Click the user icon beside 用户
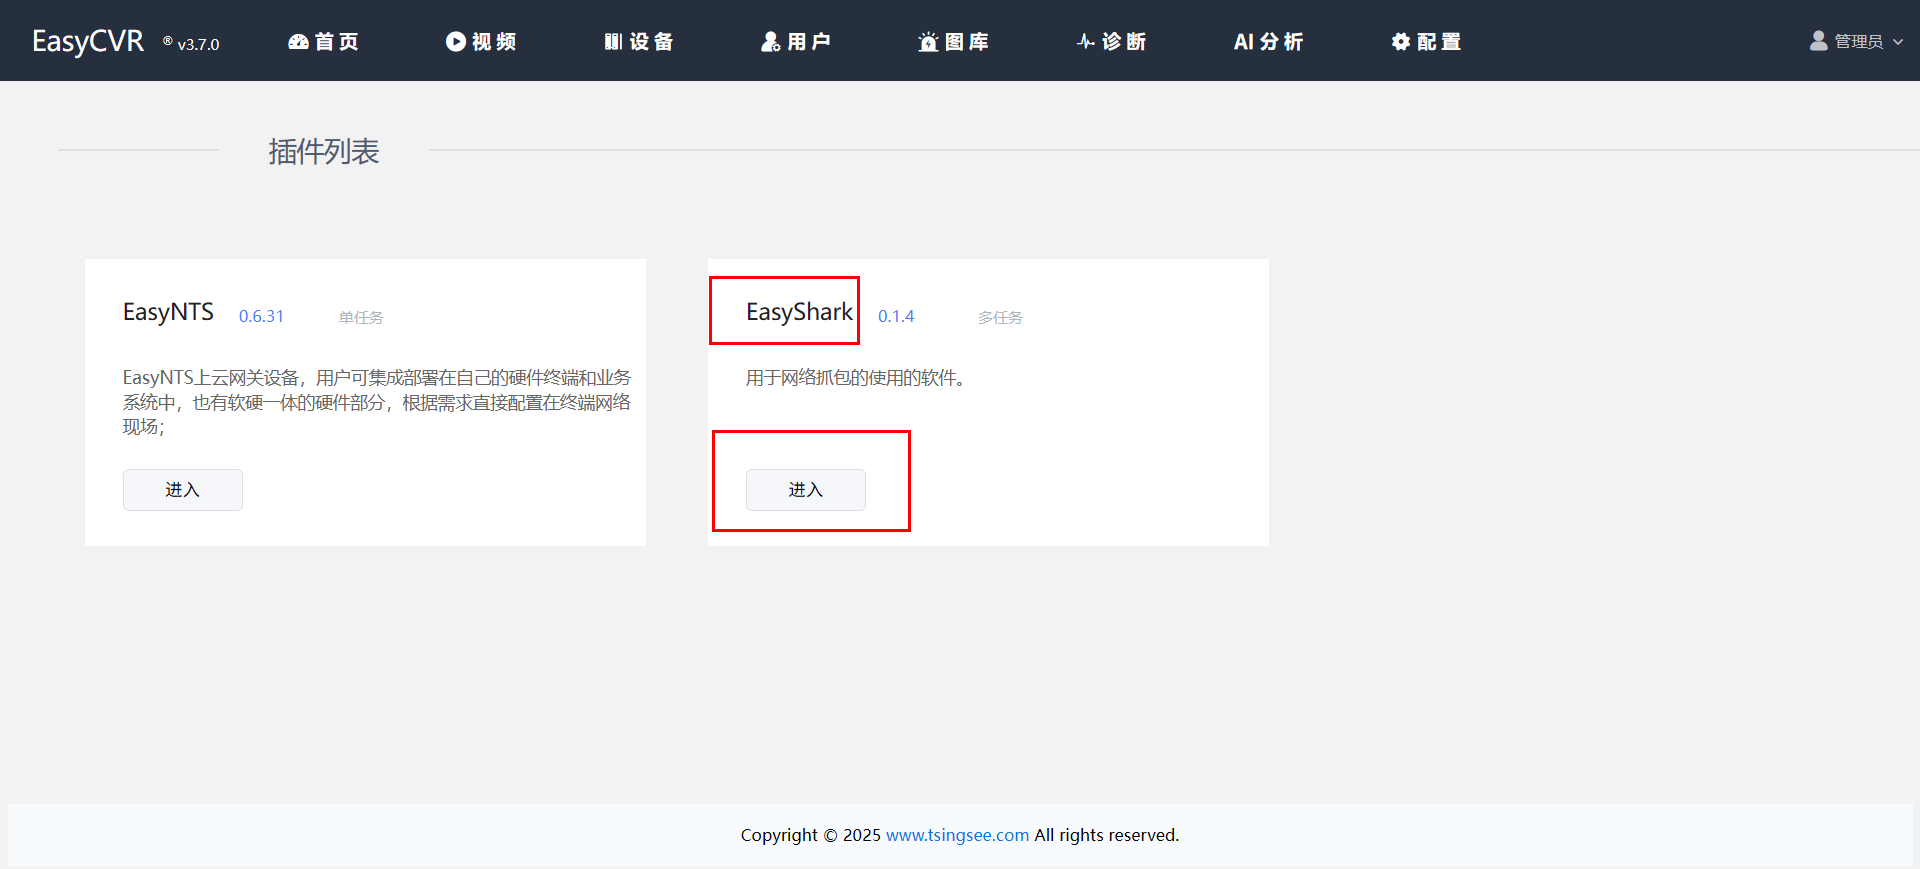Screen dimensions: 1920x869 [770, 42]
